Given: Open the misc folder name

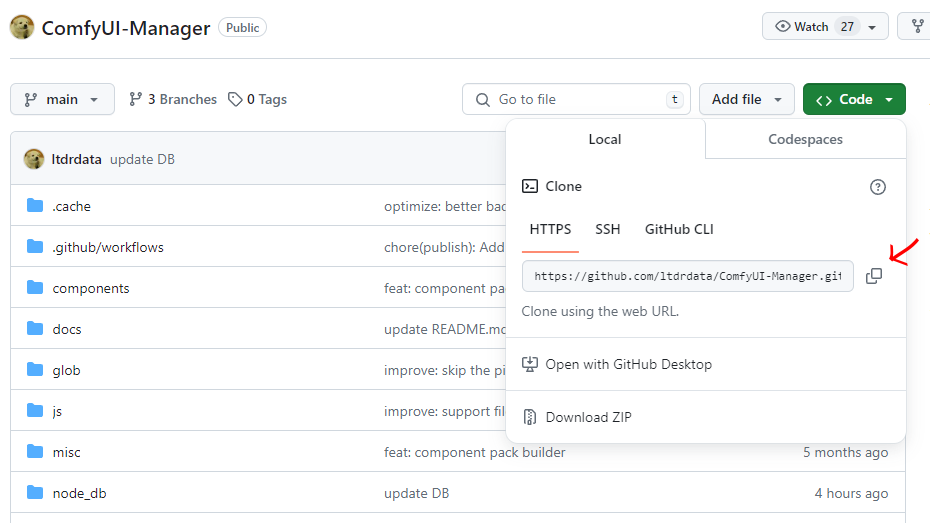Looking at the screenshot, I should [x=66, y=452].
